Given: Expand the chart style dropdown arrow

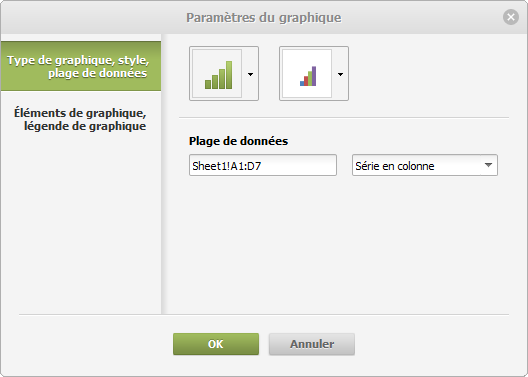Looking at the screenshot, I should (x=340, y=74).
